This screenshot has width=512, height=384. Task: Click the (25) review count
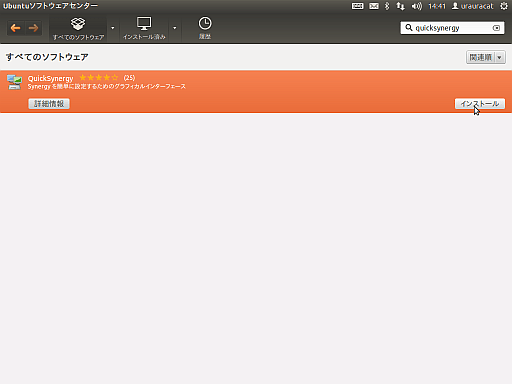pyautogui.click(x=129, y=78)
